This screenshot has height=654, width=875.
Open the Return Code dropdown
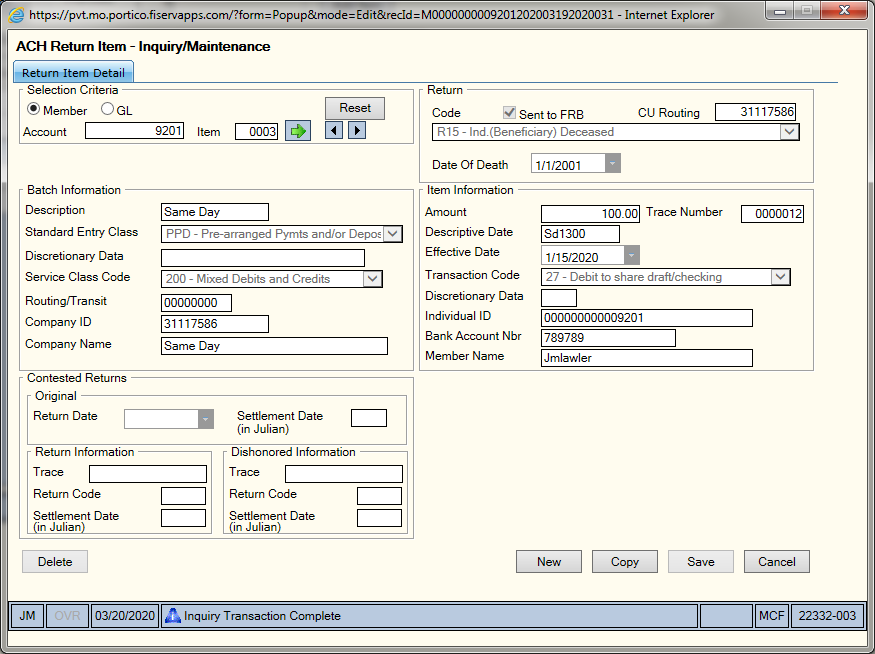point(616,132)
